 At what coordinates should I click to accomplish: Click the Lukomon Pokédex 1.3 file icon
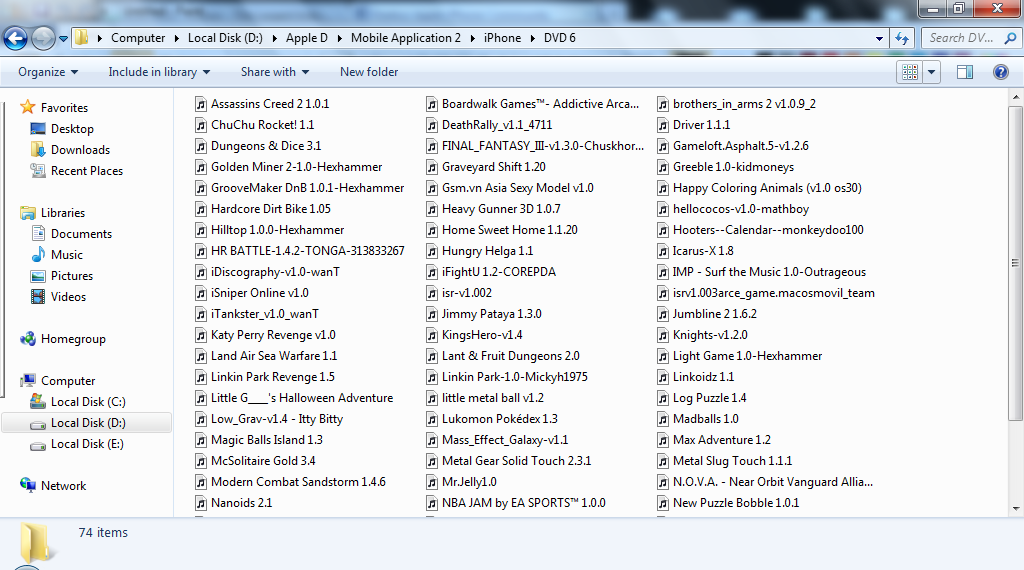pos(432,419)
